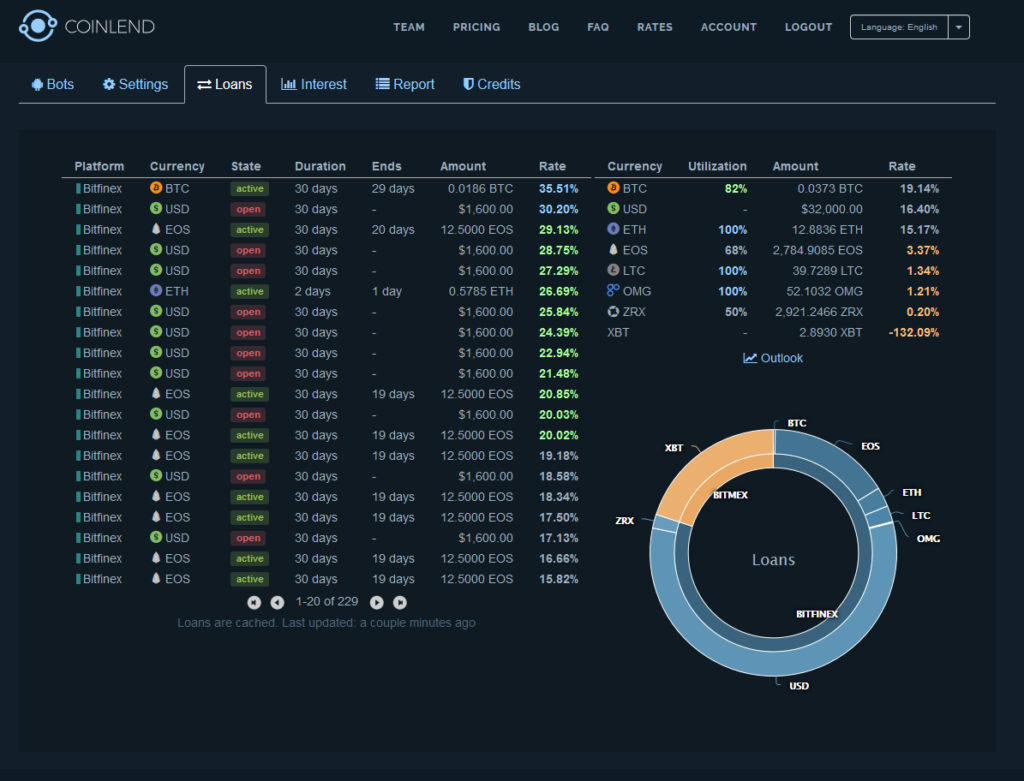Viewport: 1024px width, 781px height.
Task: Click the Interest bar chart icon
Action: pos(289,84)
